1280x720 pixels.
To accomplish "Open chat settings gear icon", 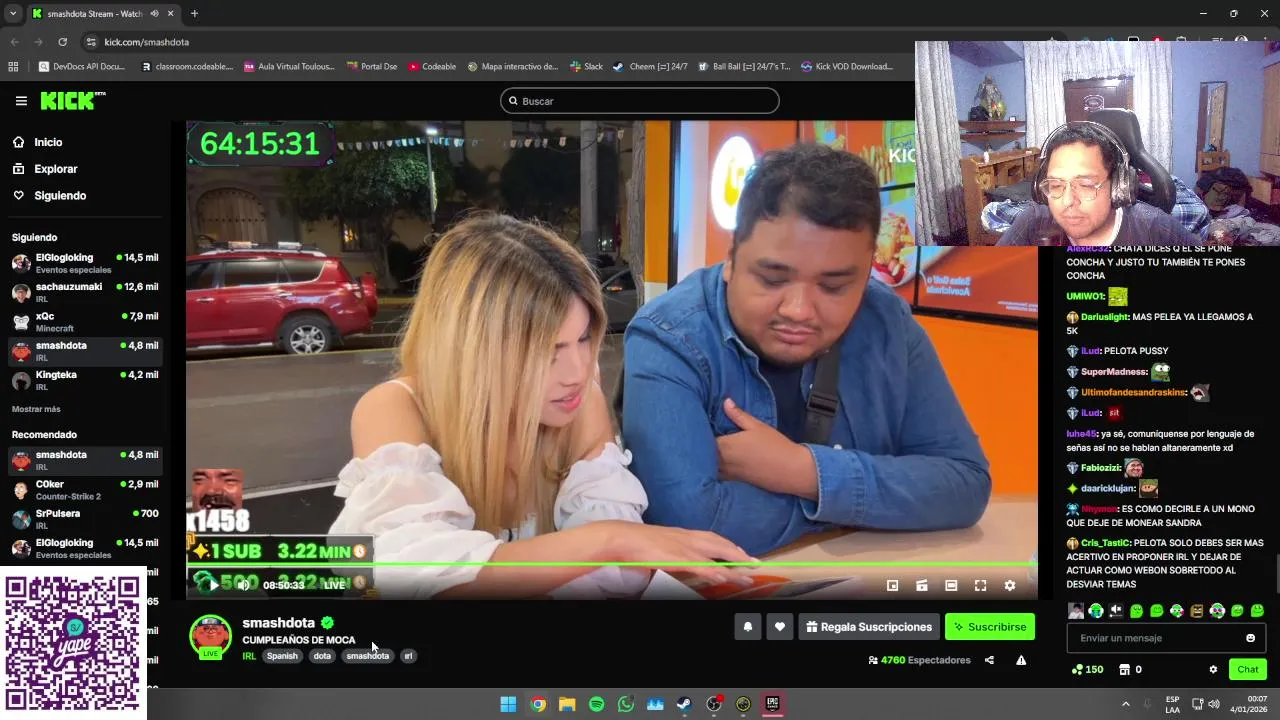I will [1213, 669].
